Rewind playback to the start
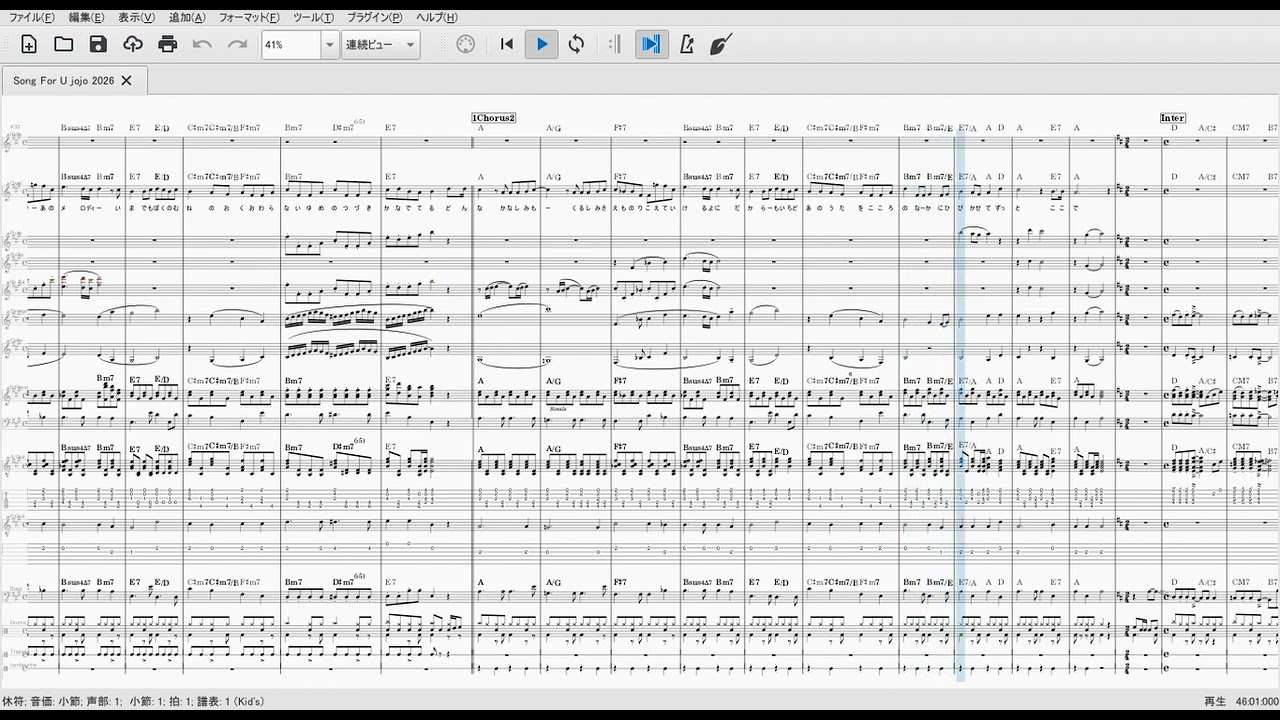This screenshot has width=1280, height=720. coord(507,44)
